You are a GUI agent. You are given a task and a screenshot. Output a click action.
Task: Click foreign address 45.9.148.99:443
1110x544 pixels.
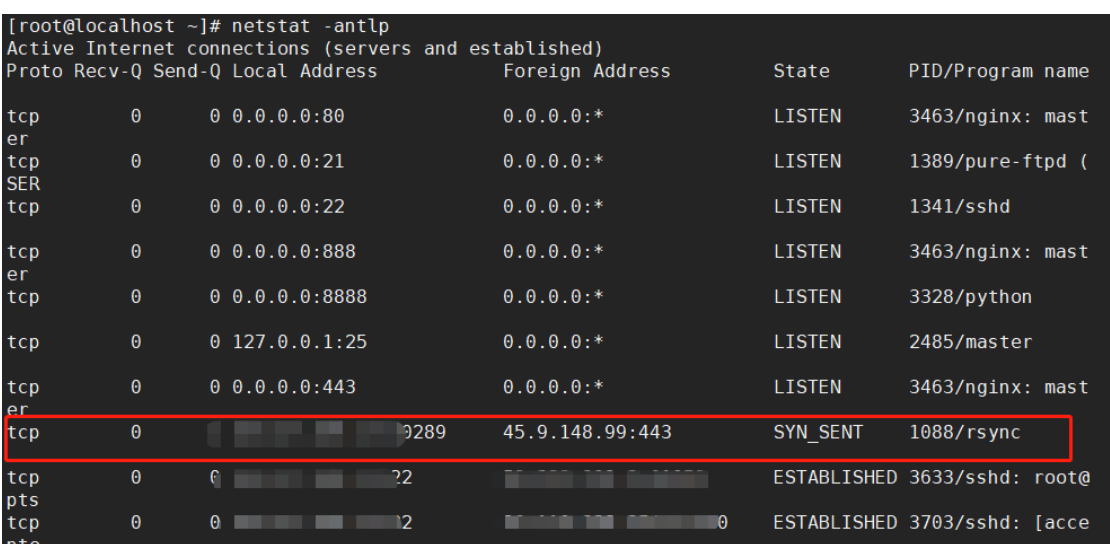[587, 433]
